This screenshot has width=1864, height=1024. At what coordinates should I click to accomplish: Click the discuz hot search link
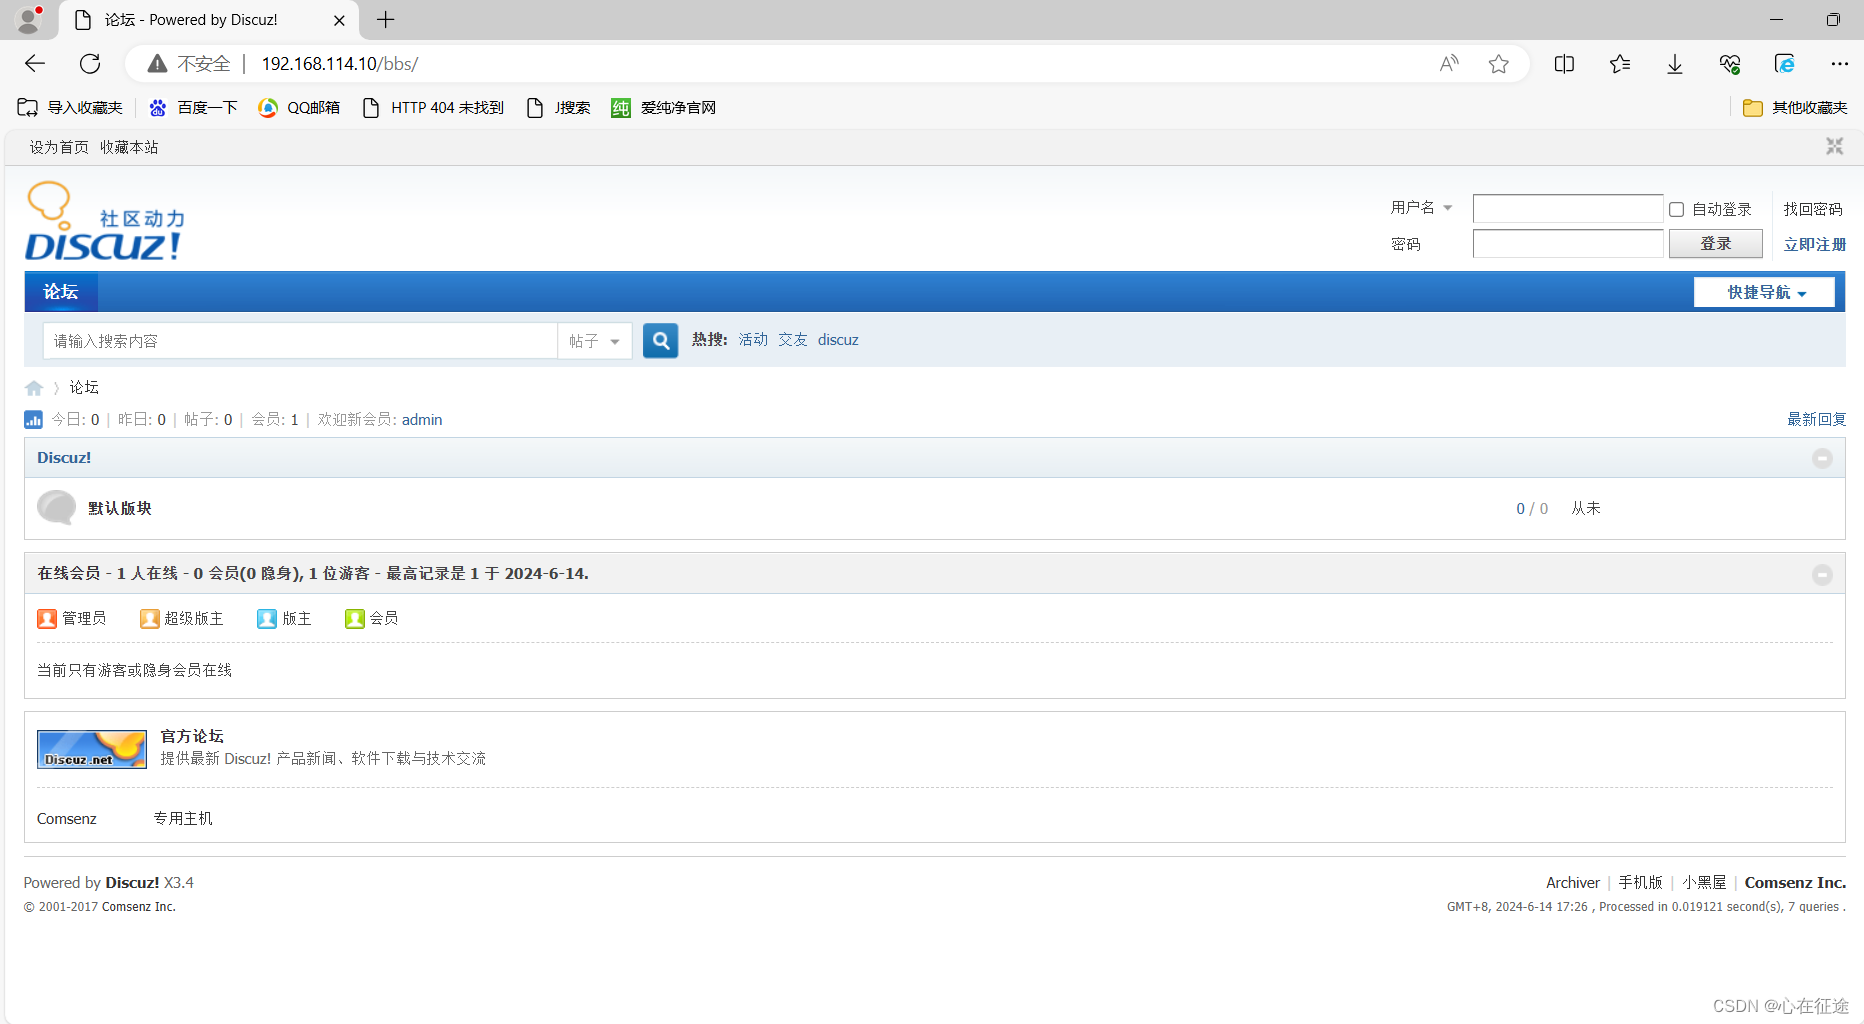pyautogui.click(x=838, y=340)
